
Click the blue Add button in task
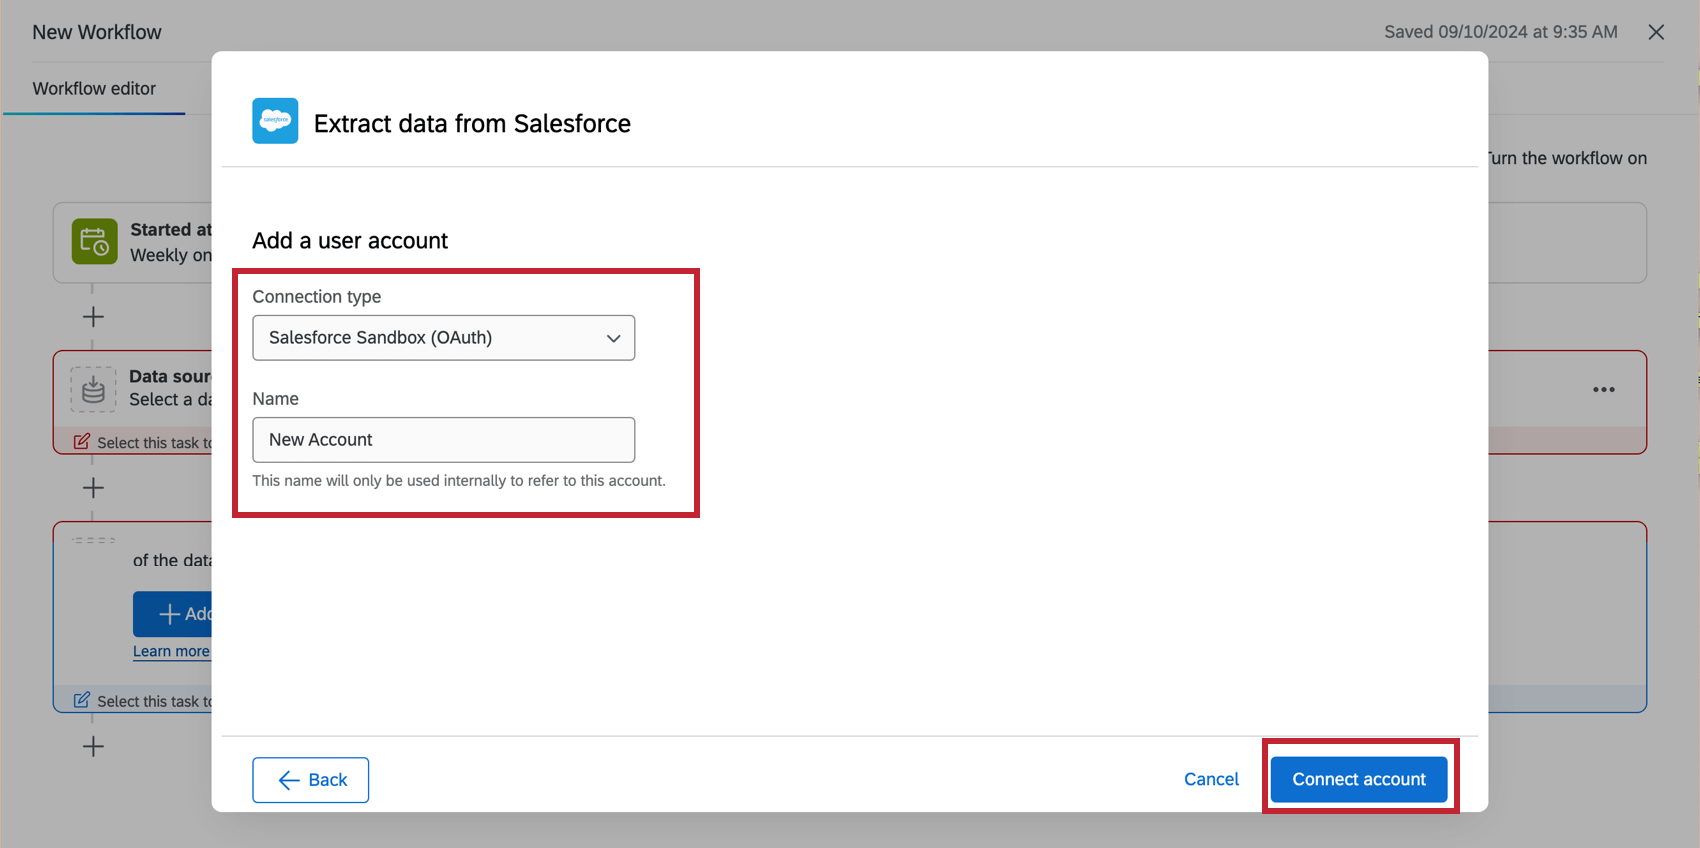[x=174, y=614]
